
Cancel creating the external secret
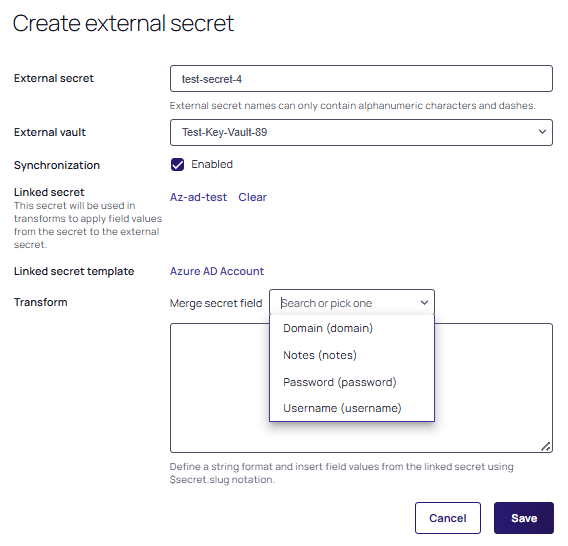[448, 518]
